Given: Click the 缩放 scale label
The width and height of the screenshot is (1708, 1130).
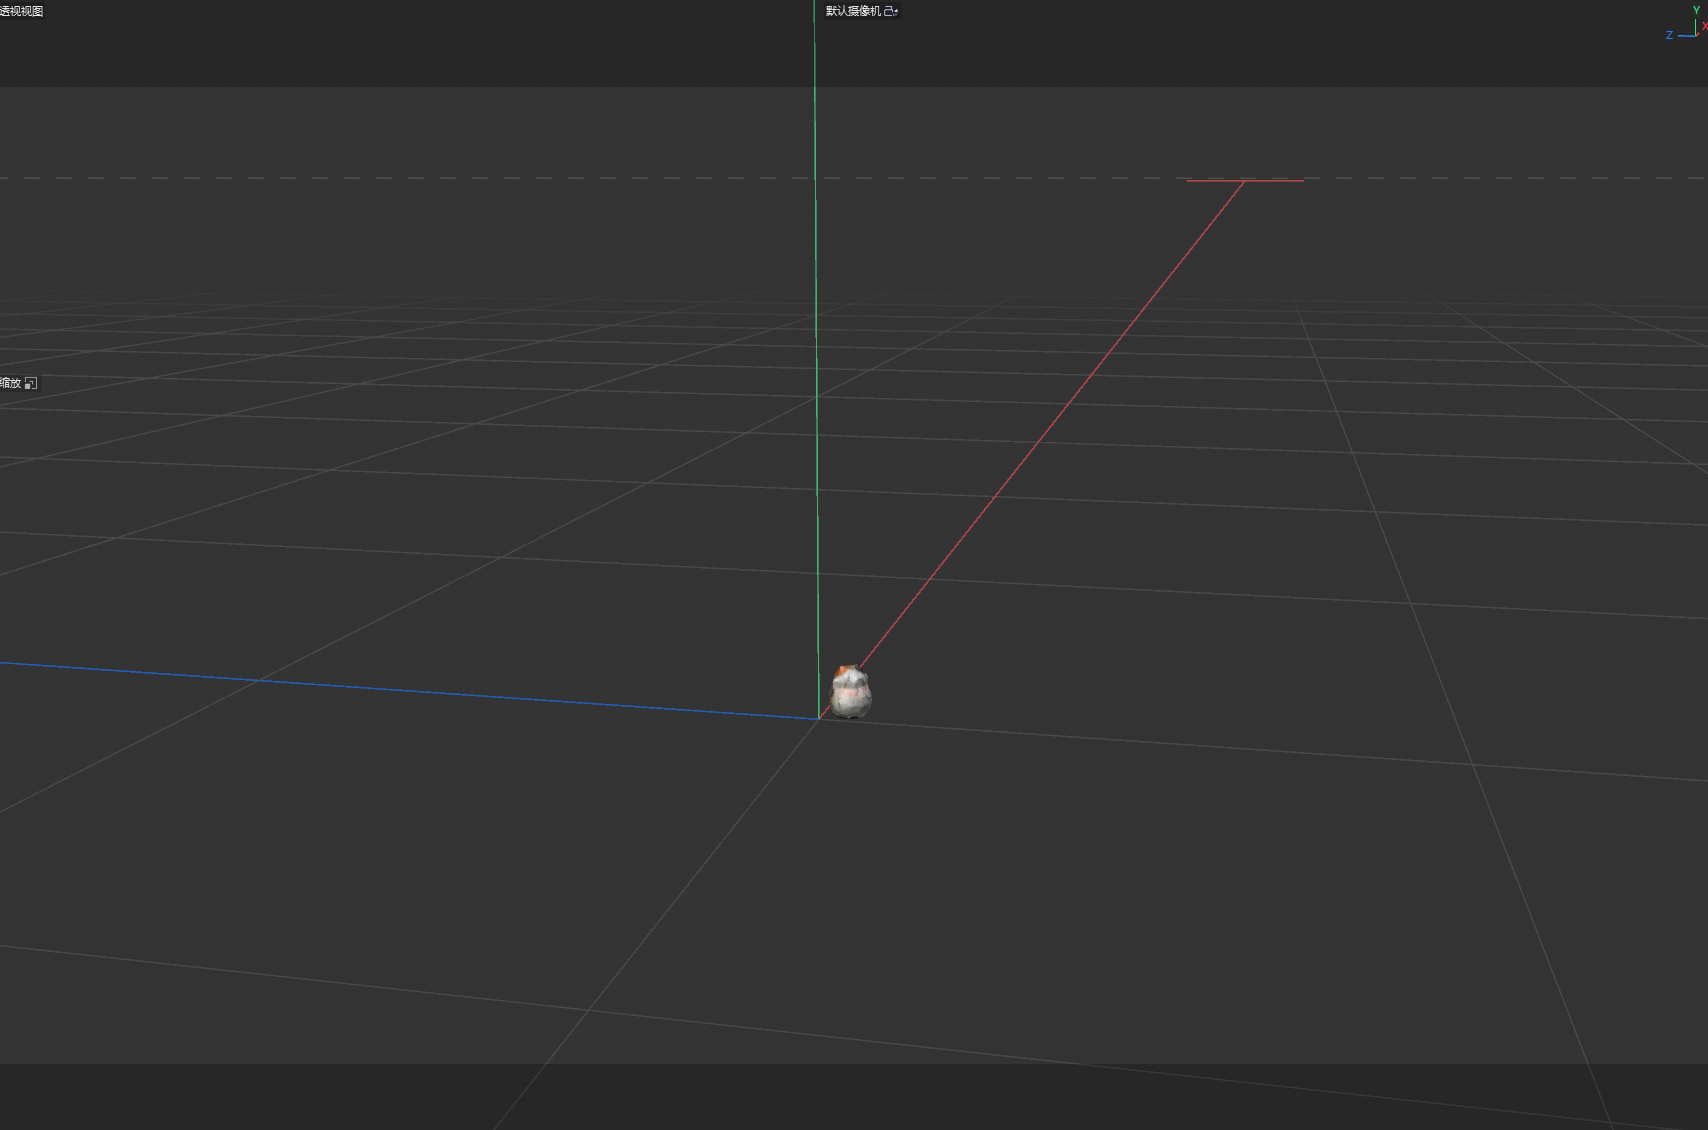Looking at the screenshot, I should coord(11,383).
